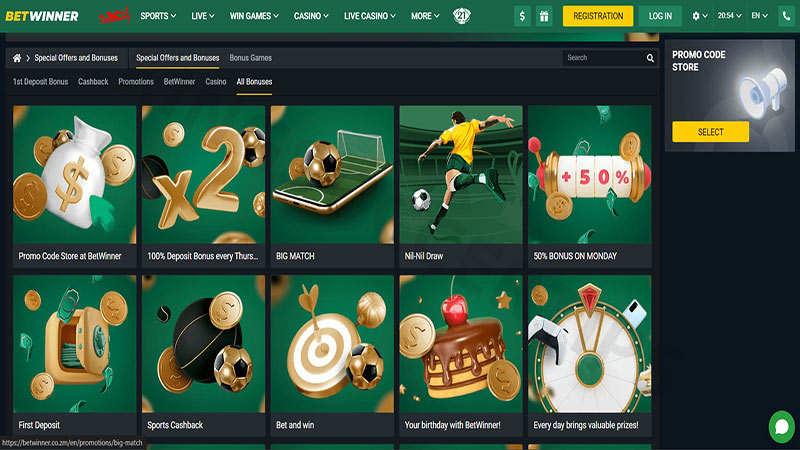The image size is (800, 450).
Task: Open the EN language dropdown
Action: tap(759, 16)
